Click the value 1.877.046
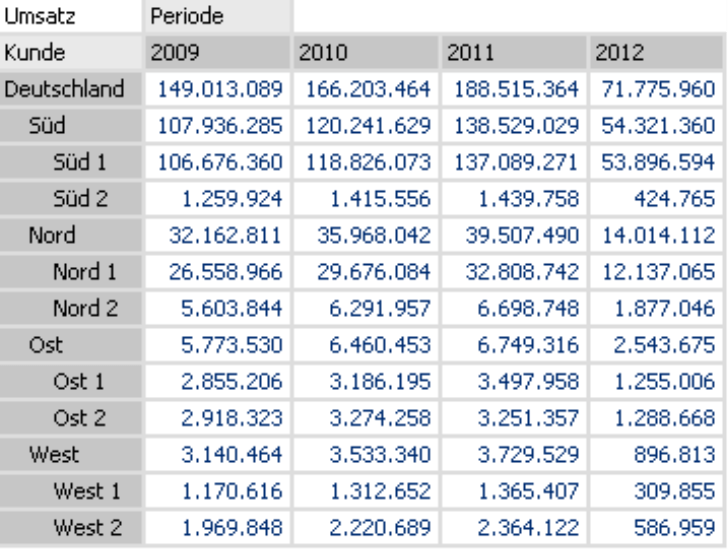This screenshot has height=549, width=728. coord(656,308)
